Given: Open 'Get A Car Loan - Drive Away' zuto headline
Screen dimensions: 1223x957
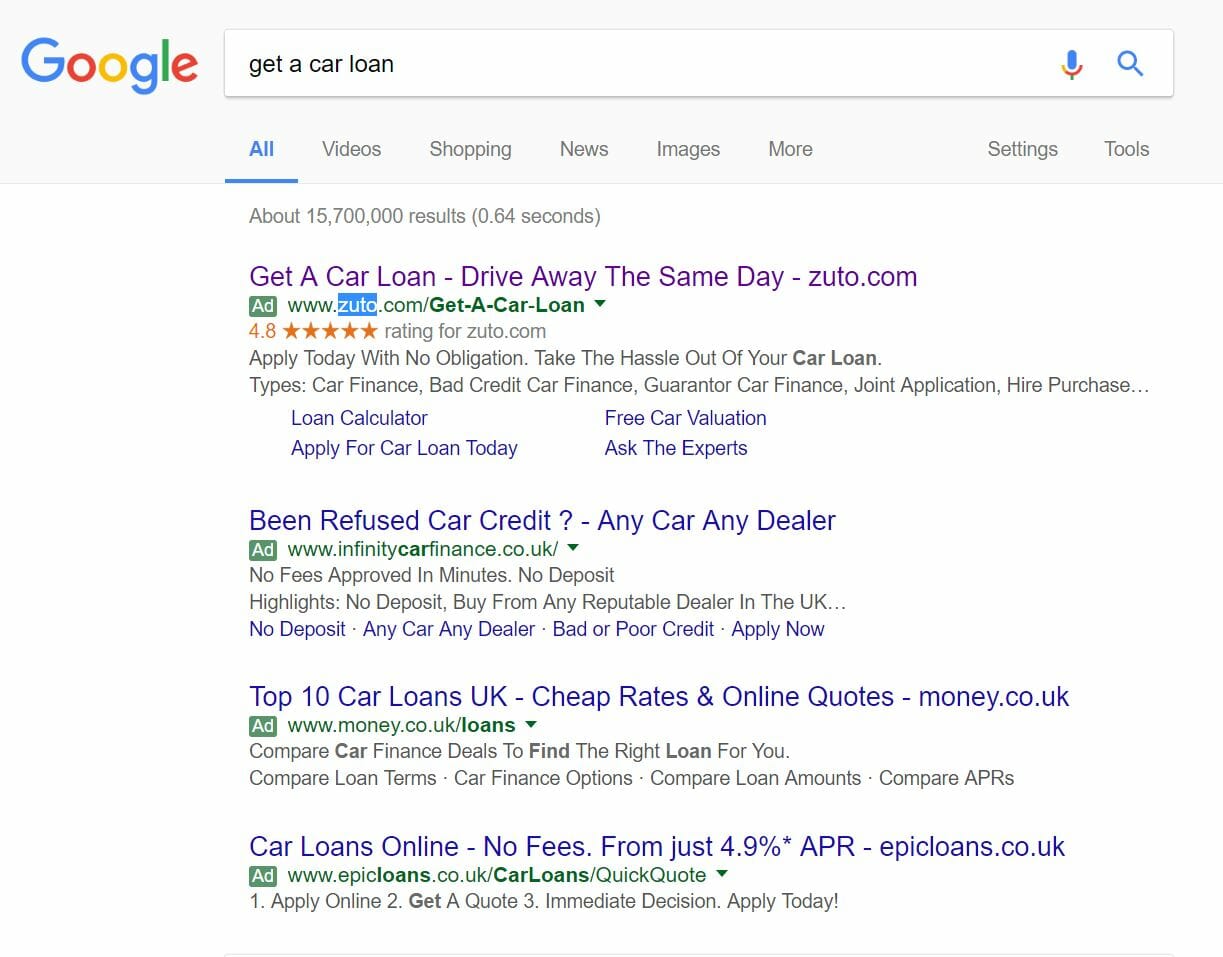Looking at the screenshot, I should point(583,277).
